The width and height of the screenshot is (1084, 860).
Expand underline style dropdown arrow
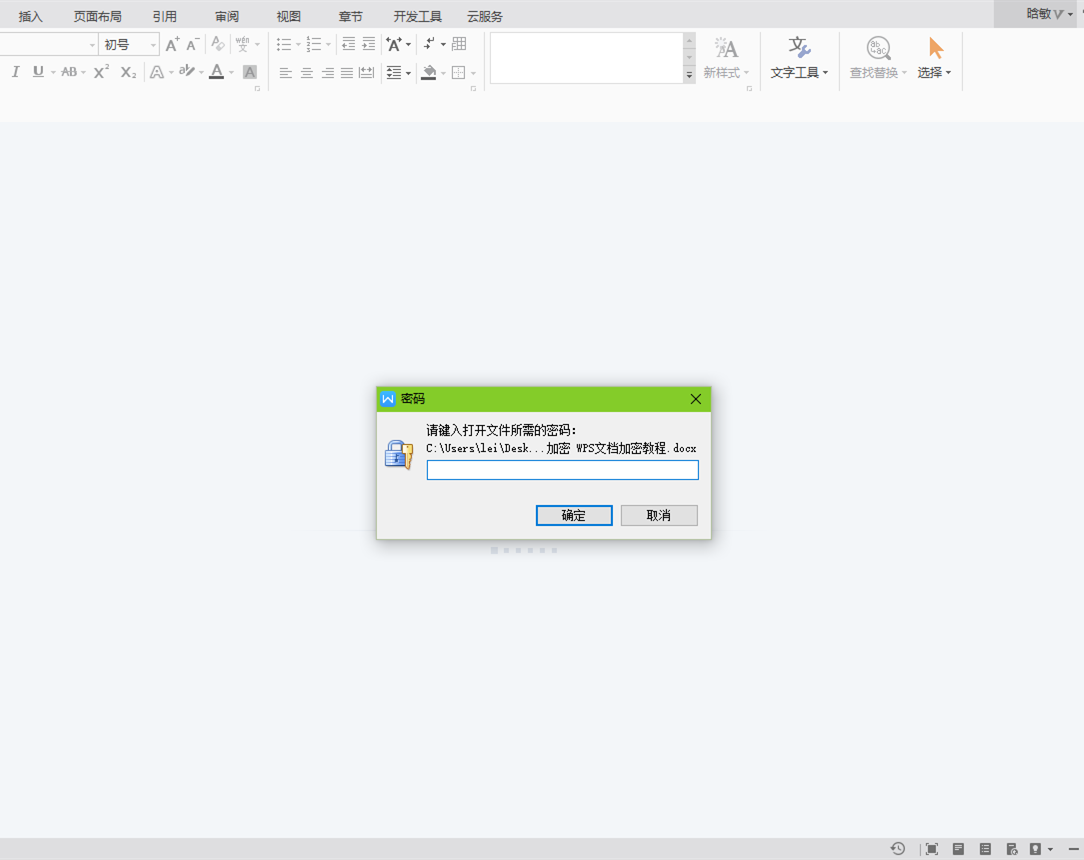point(53,73)
